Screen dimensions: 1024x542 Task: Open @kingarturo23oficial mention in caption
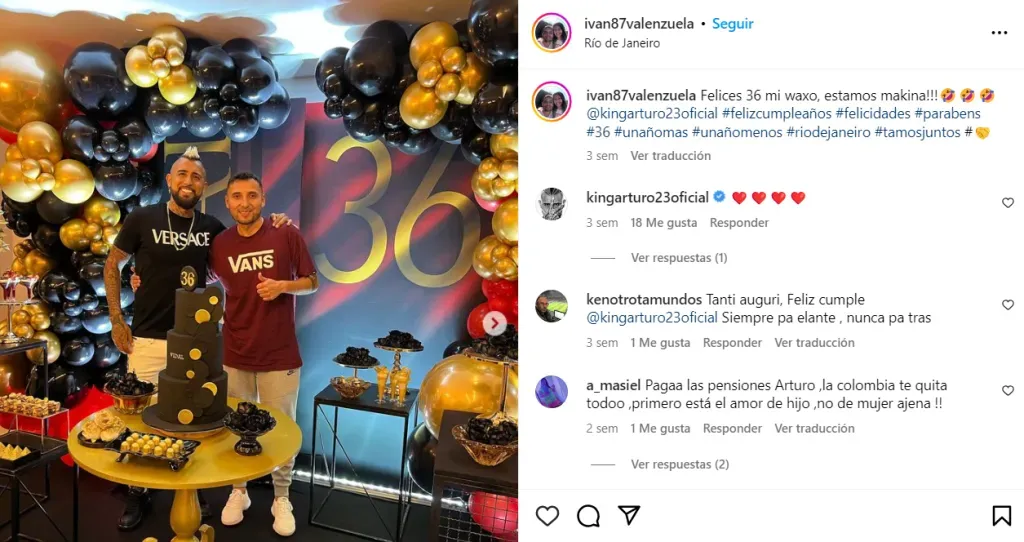[652, 114]
